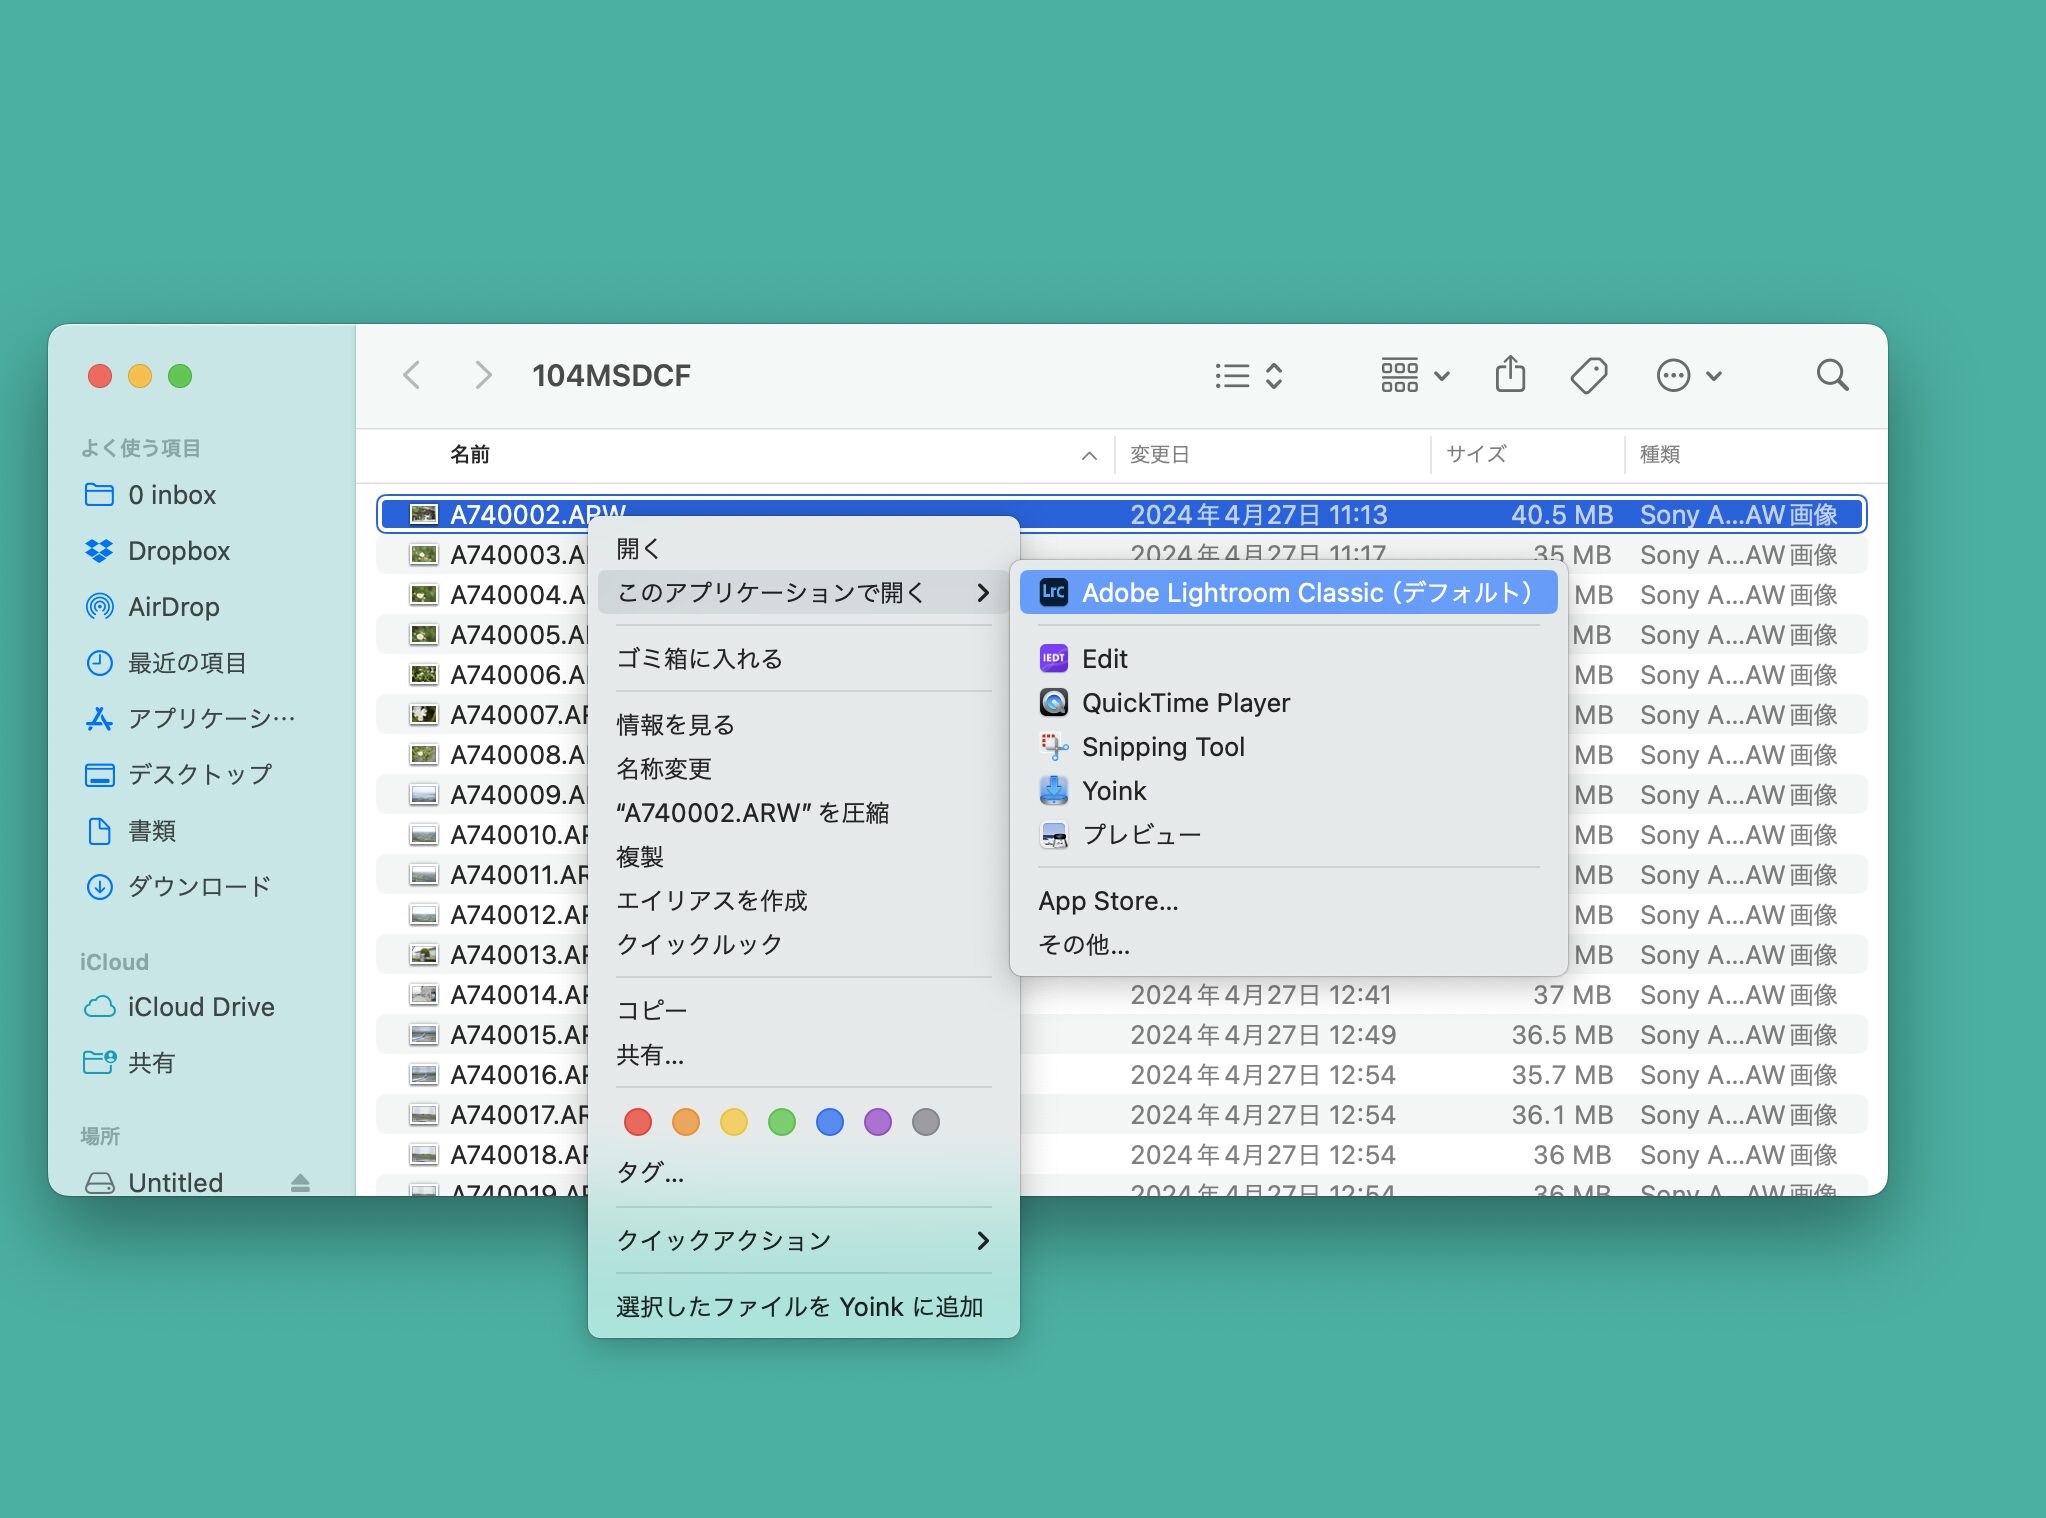Choose 選択したファイルを Yoink に追加
The image size is (2046, 1518).
pyautogui.click(x=804, y=1307)
